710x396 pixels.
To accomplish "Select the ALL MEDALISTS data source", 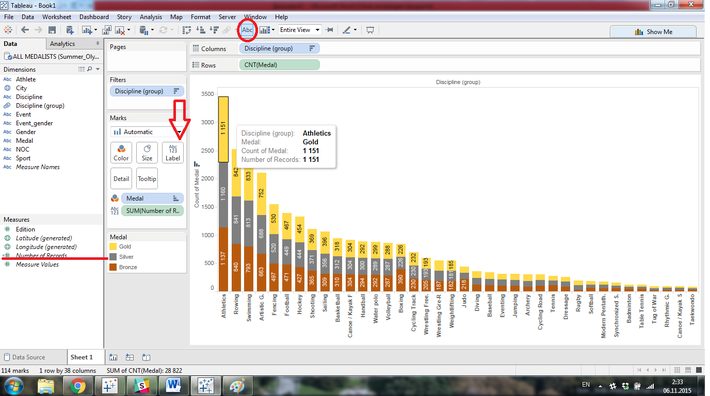I will tap(52, 57).
